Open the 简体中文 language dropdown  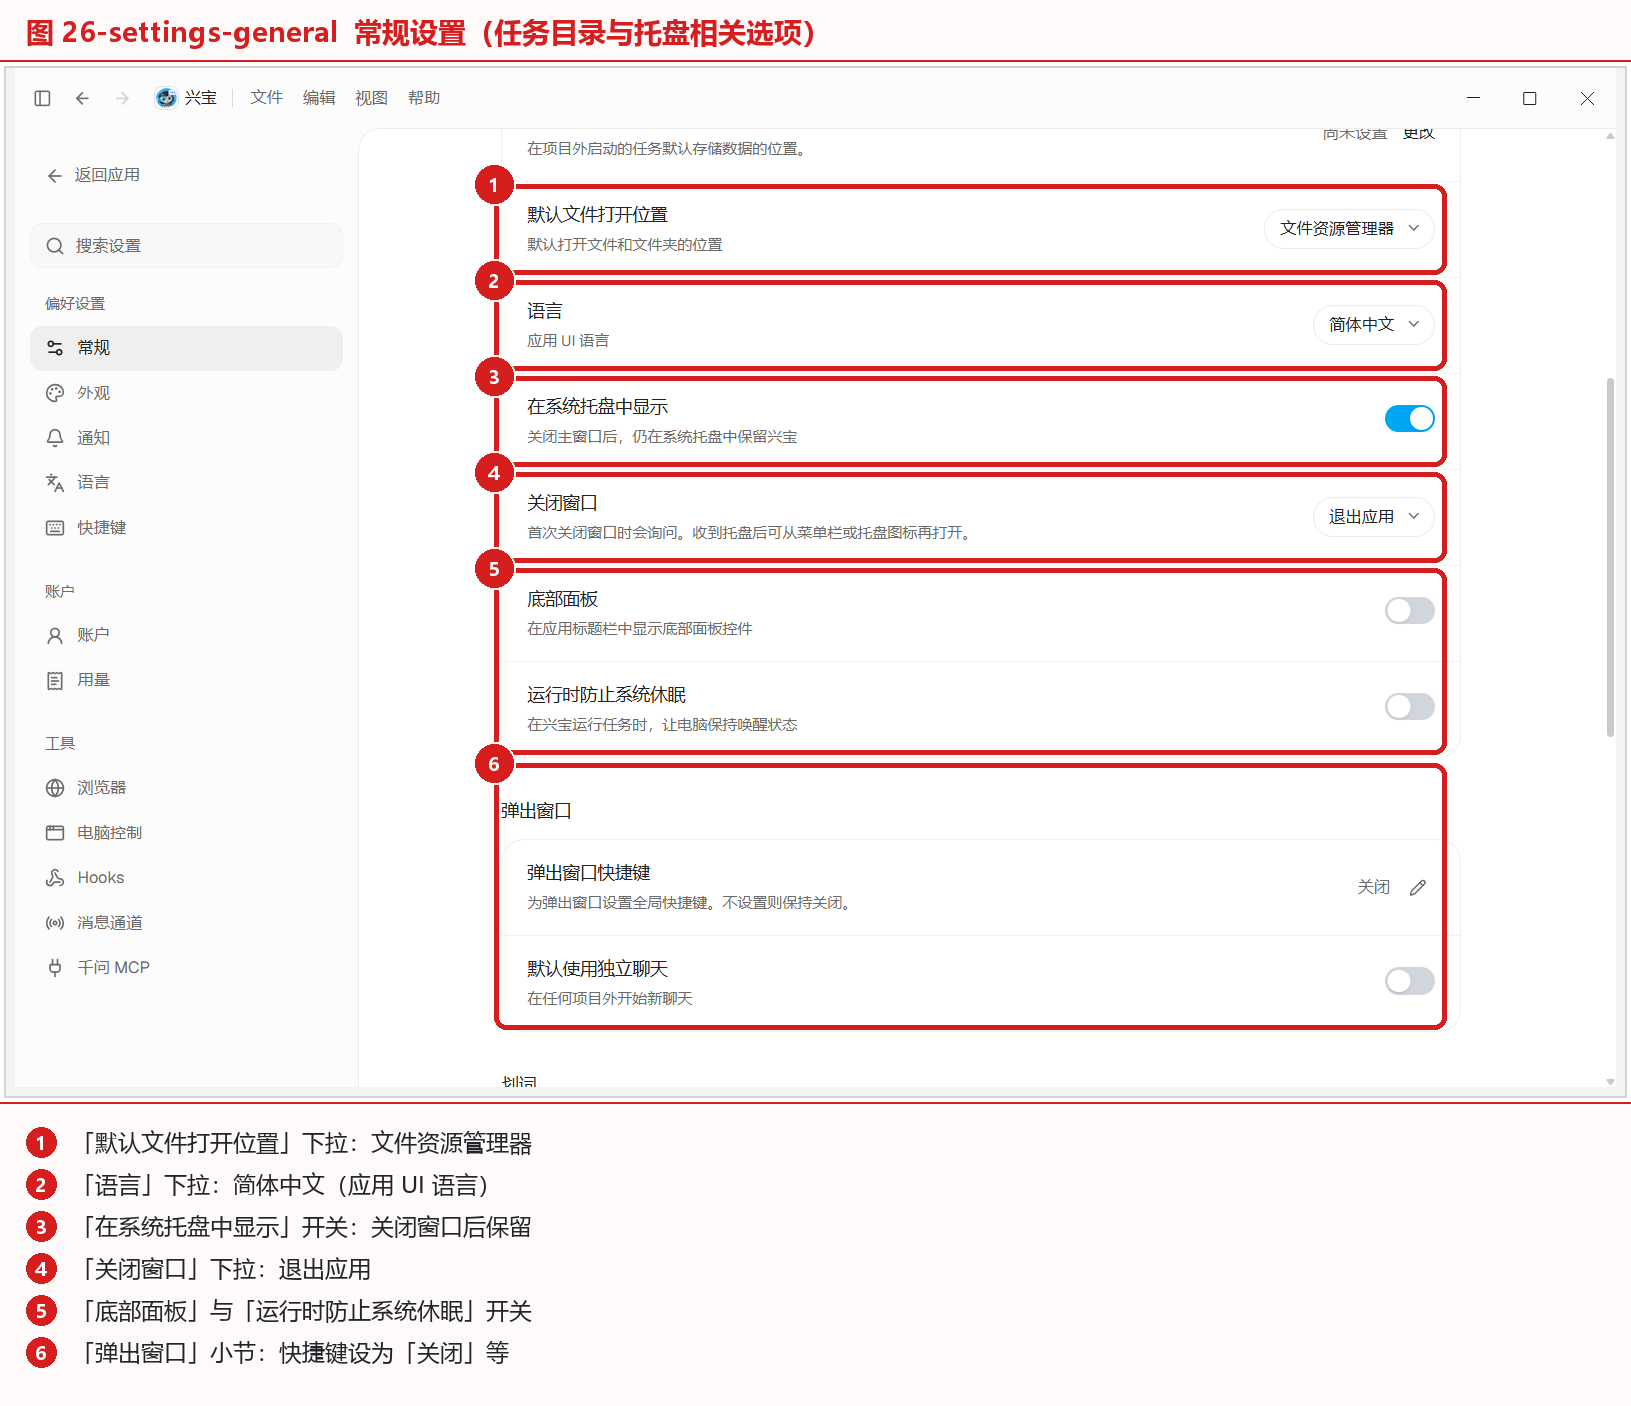pyautogui.click(x=1374, y=325)
